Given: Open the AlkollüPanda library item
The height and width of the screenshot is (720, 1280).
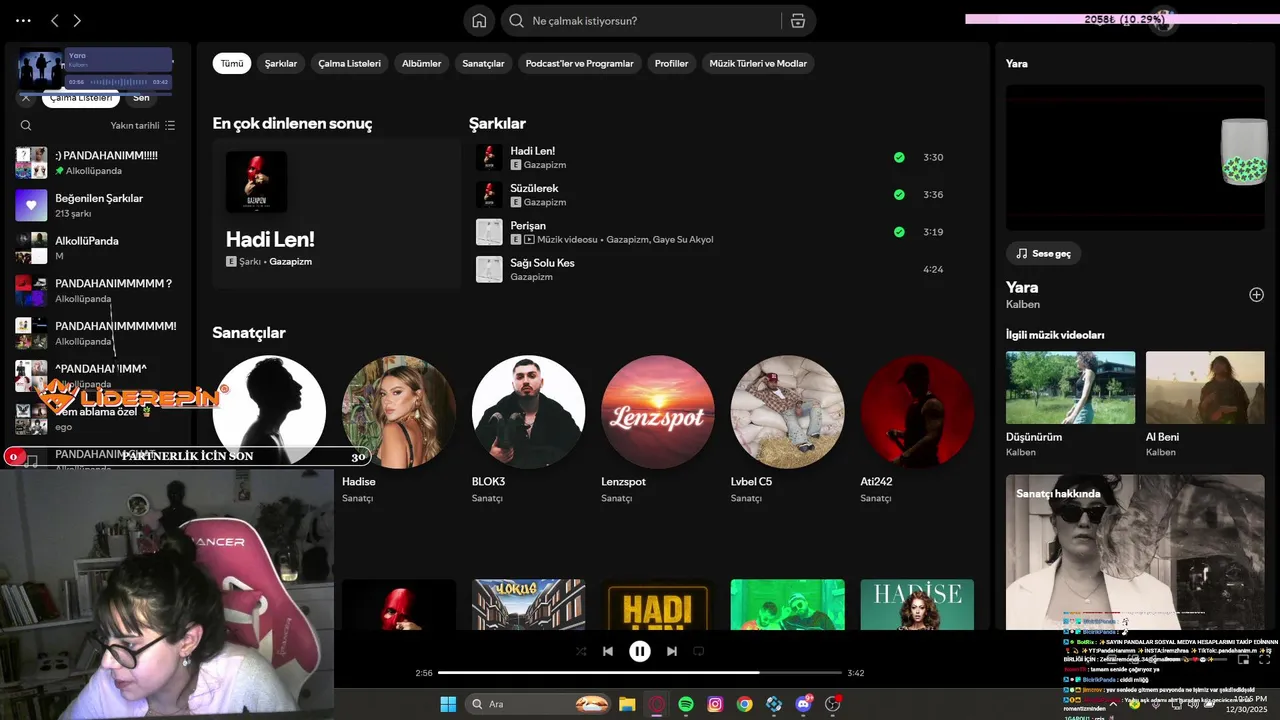Looking at the screenshot, I should pos(98,247).
